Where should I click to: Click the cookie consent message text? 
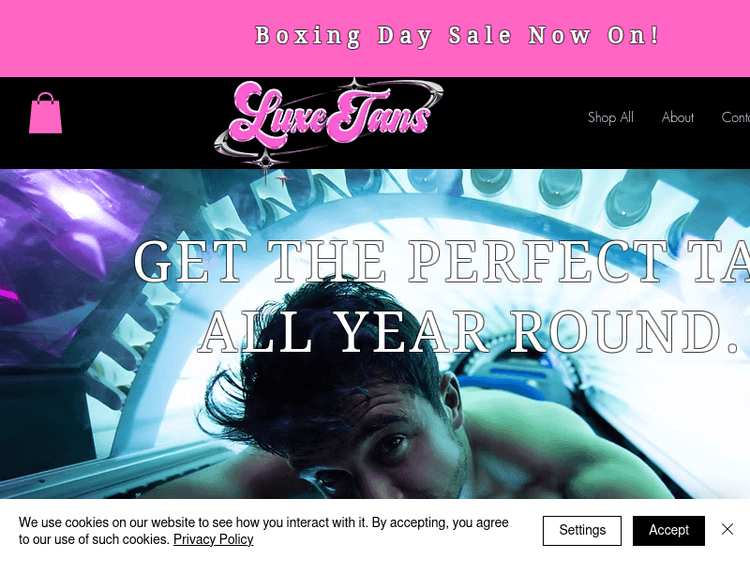coord(263,531)
